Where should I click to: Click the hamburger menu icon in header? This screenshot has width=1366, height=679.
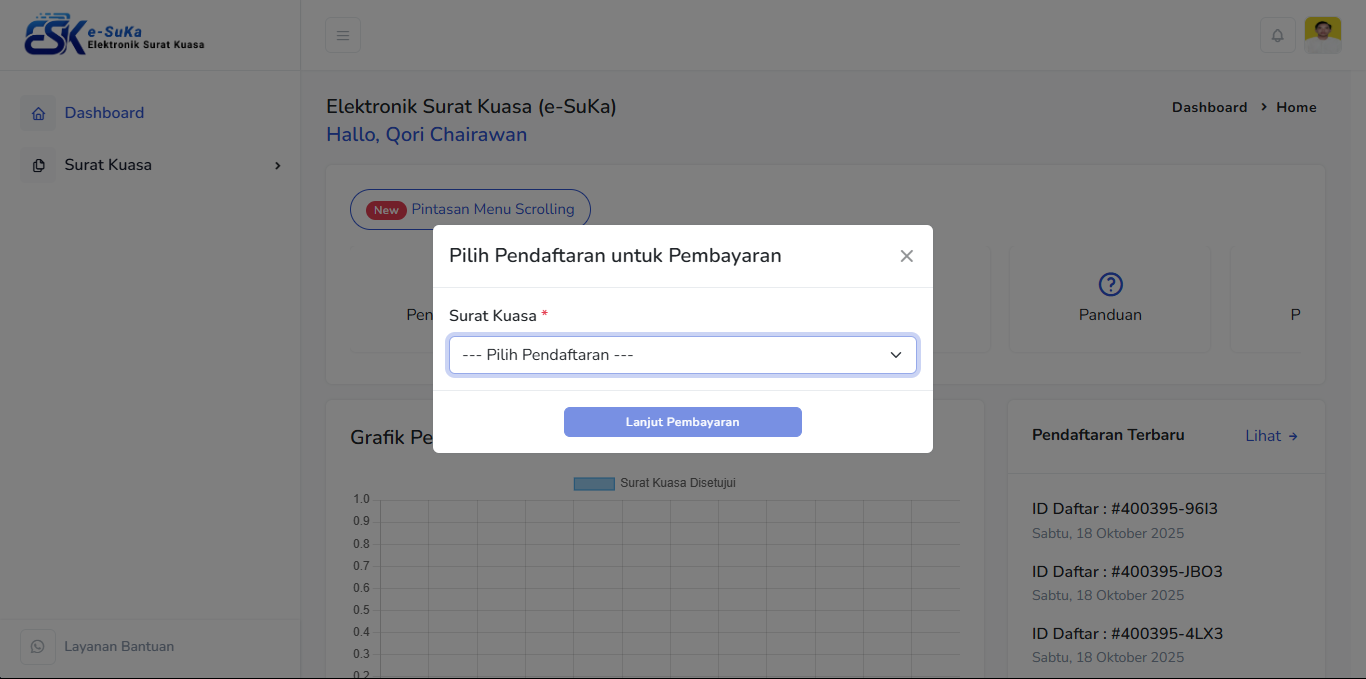(342, 35)
